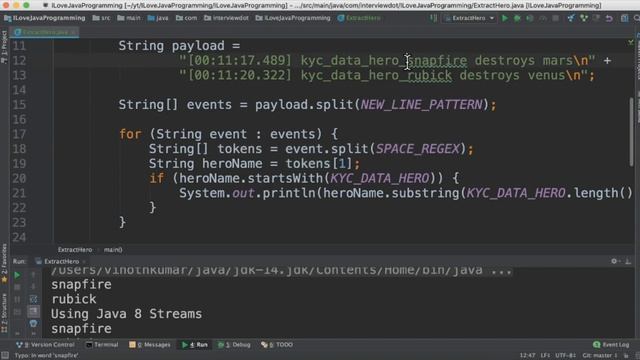Click the main folder breadcrumb

point(129,18)
